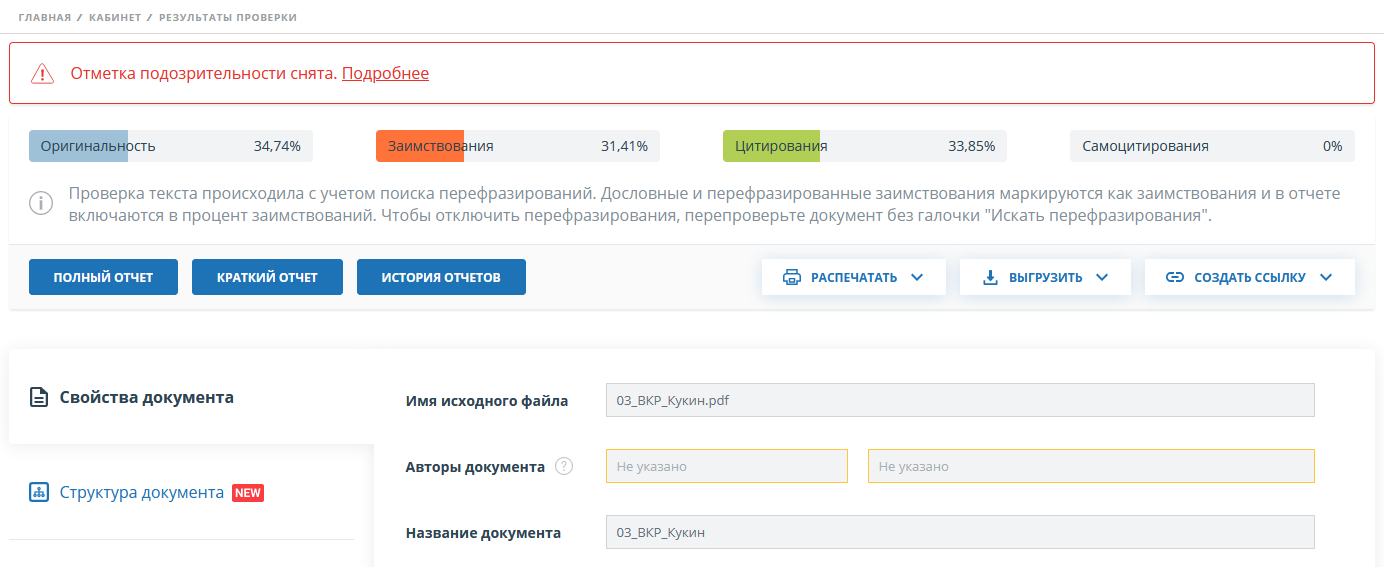The height and width of the screenshot is (567, 1384).
Task: Click the help question mark near Авторы документа
Action: [x=564, y=466]
